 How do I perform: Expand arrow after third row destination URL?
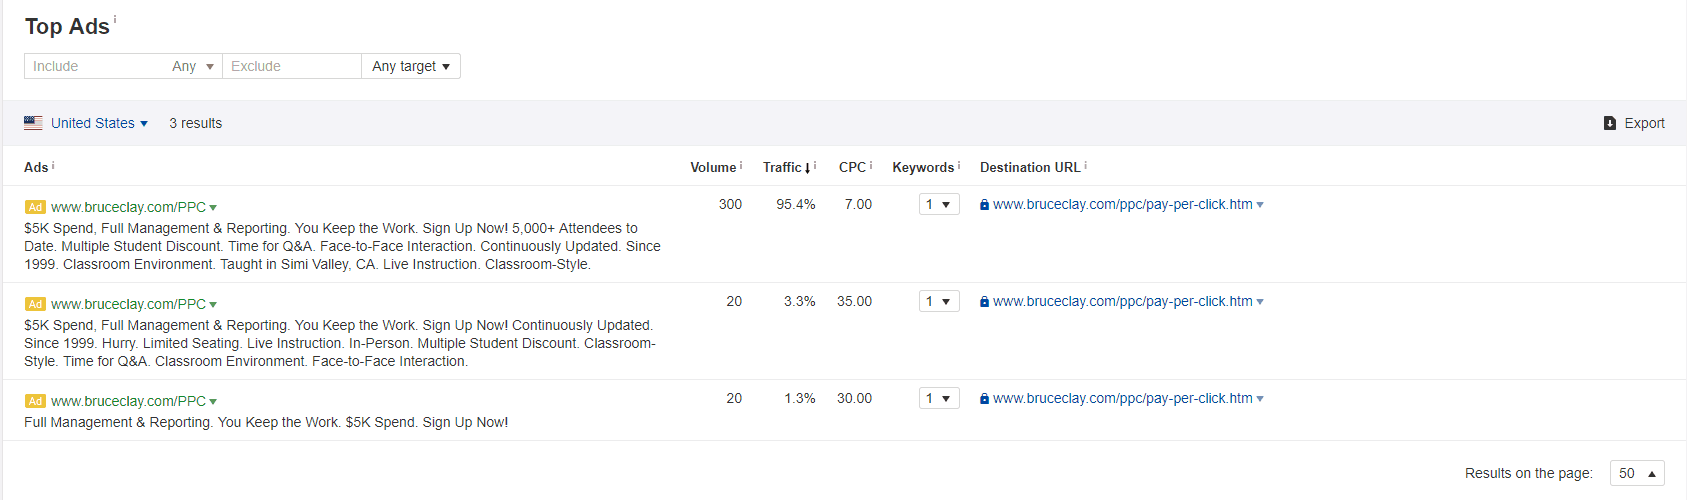coord(1260,399)
